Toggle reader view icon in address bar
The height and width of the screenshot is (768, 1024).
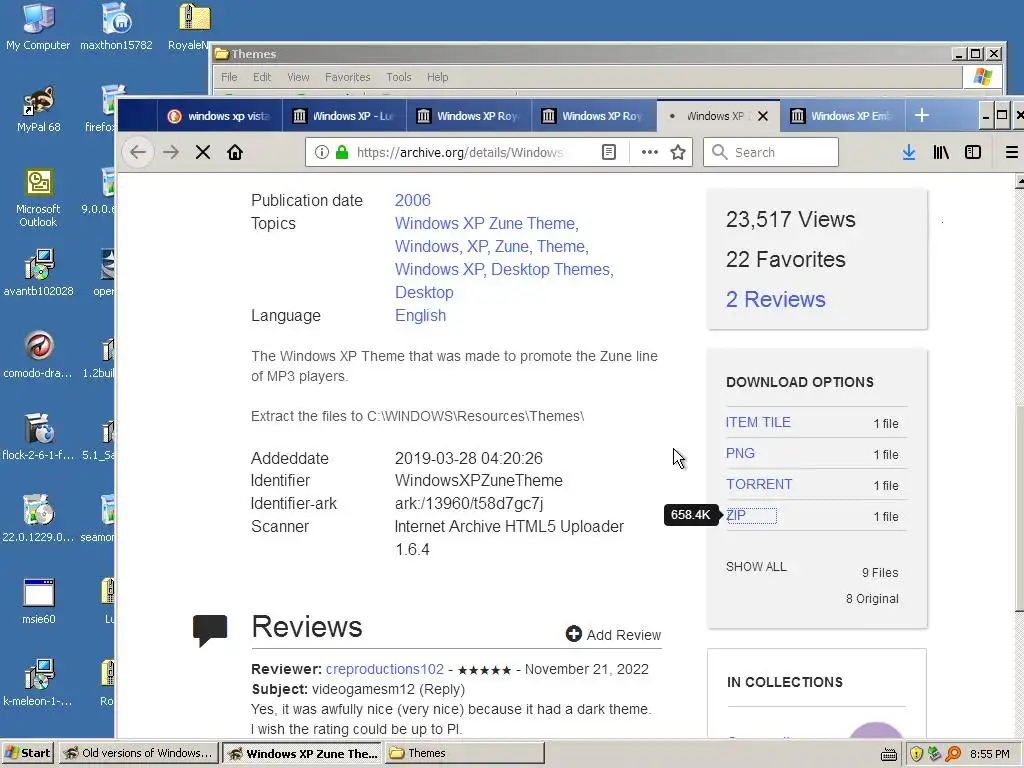(609, 152)
